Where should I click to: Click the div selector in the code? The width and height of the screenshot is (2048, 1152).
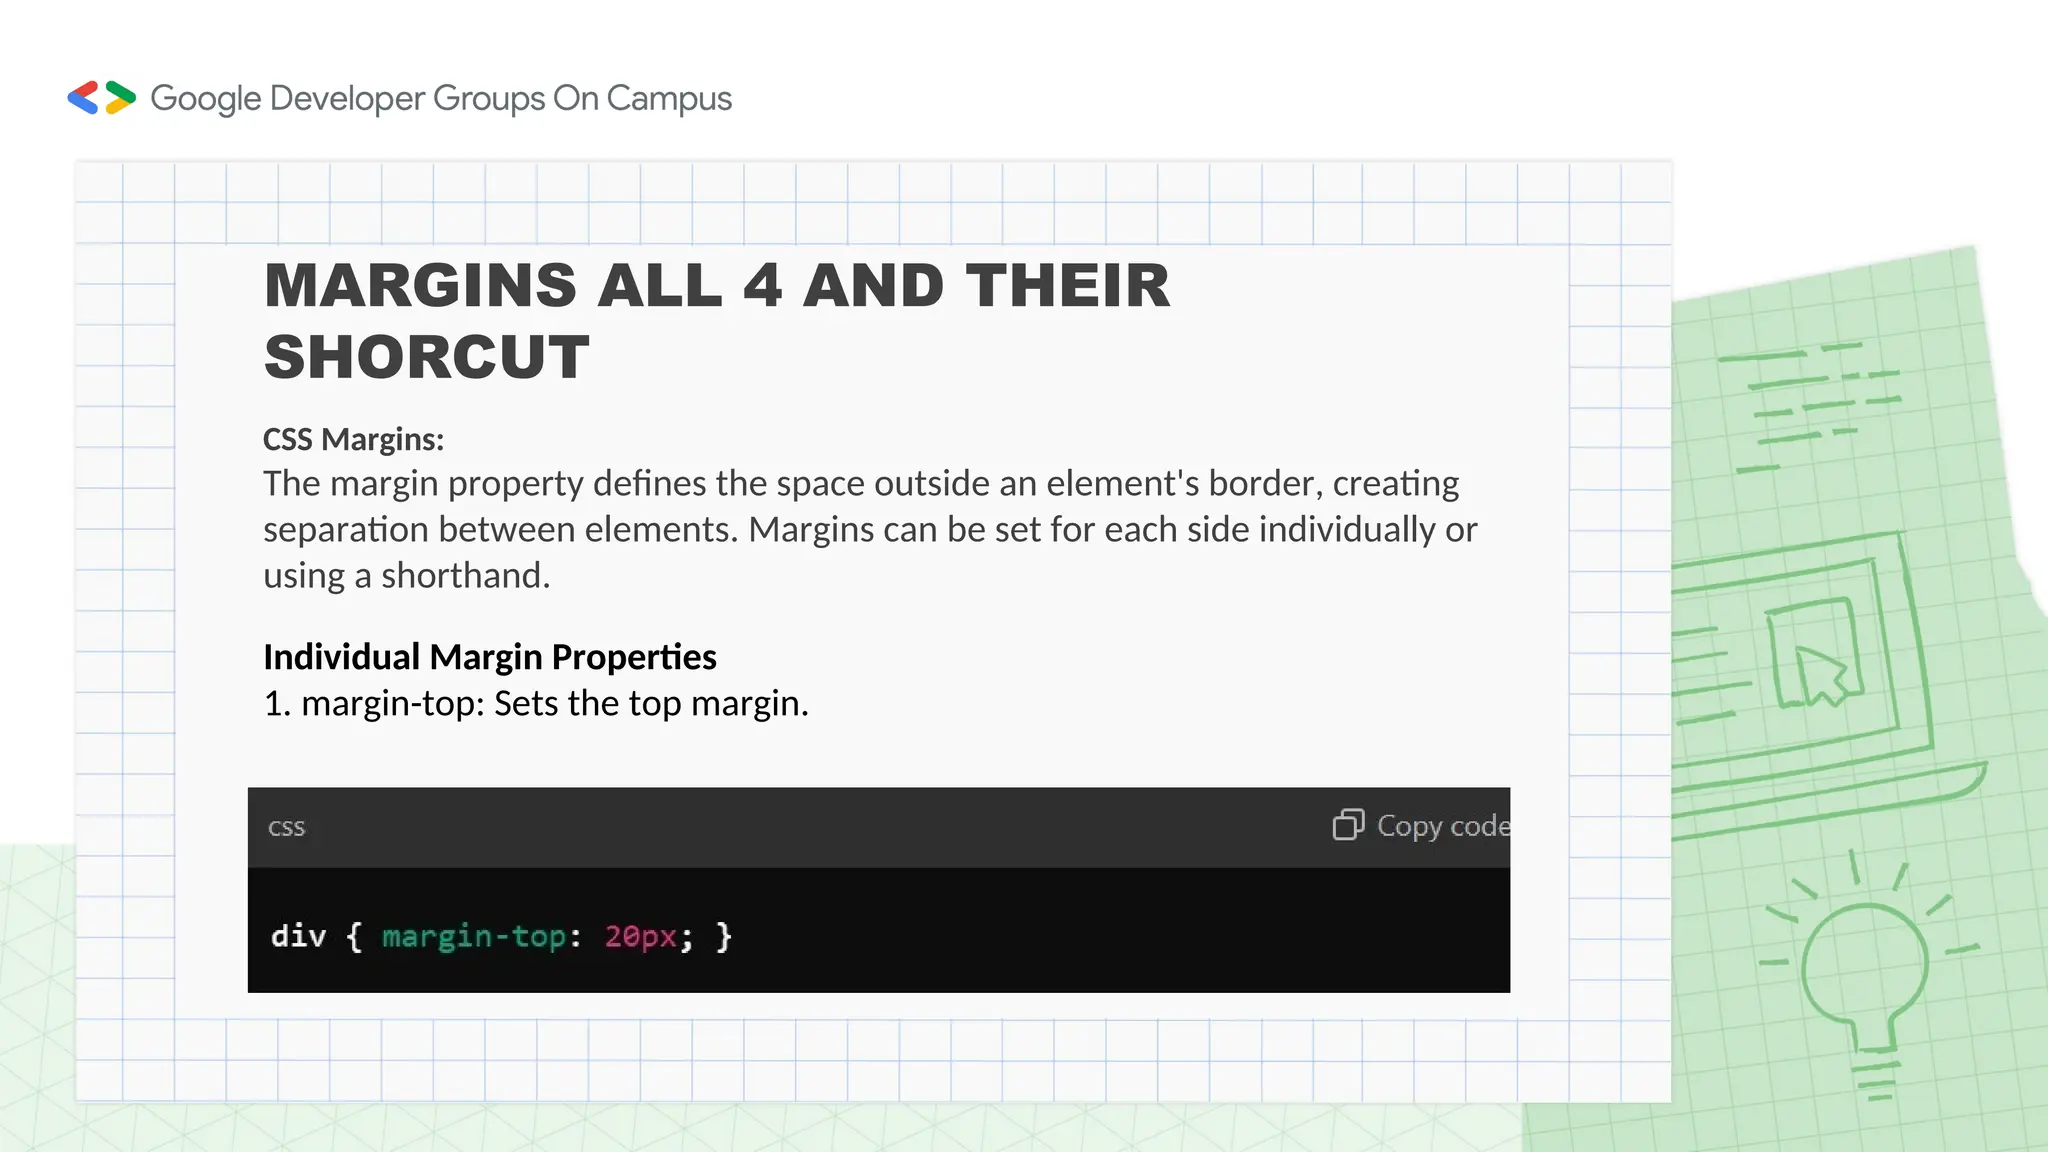[x=298, y=936]
